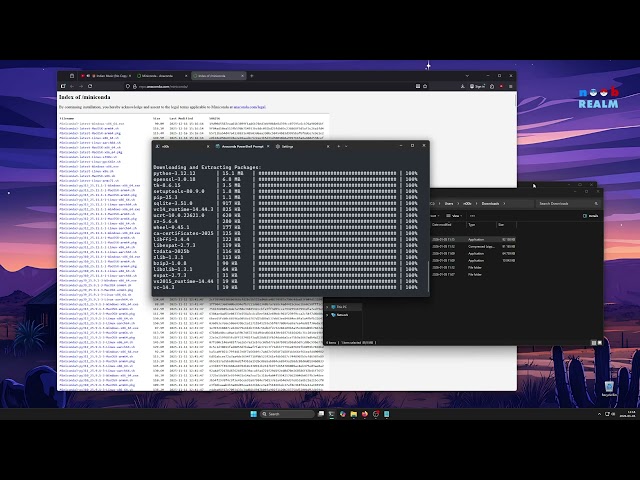640x480 pixels.
Task: Open Task View from the taskbar
Action: click(321, 414)
